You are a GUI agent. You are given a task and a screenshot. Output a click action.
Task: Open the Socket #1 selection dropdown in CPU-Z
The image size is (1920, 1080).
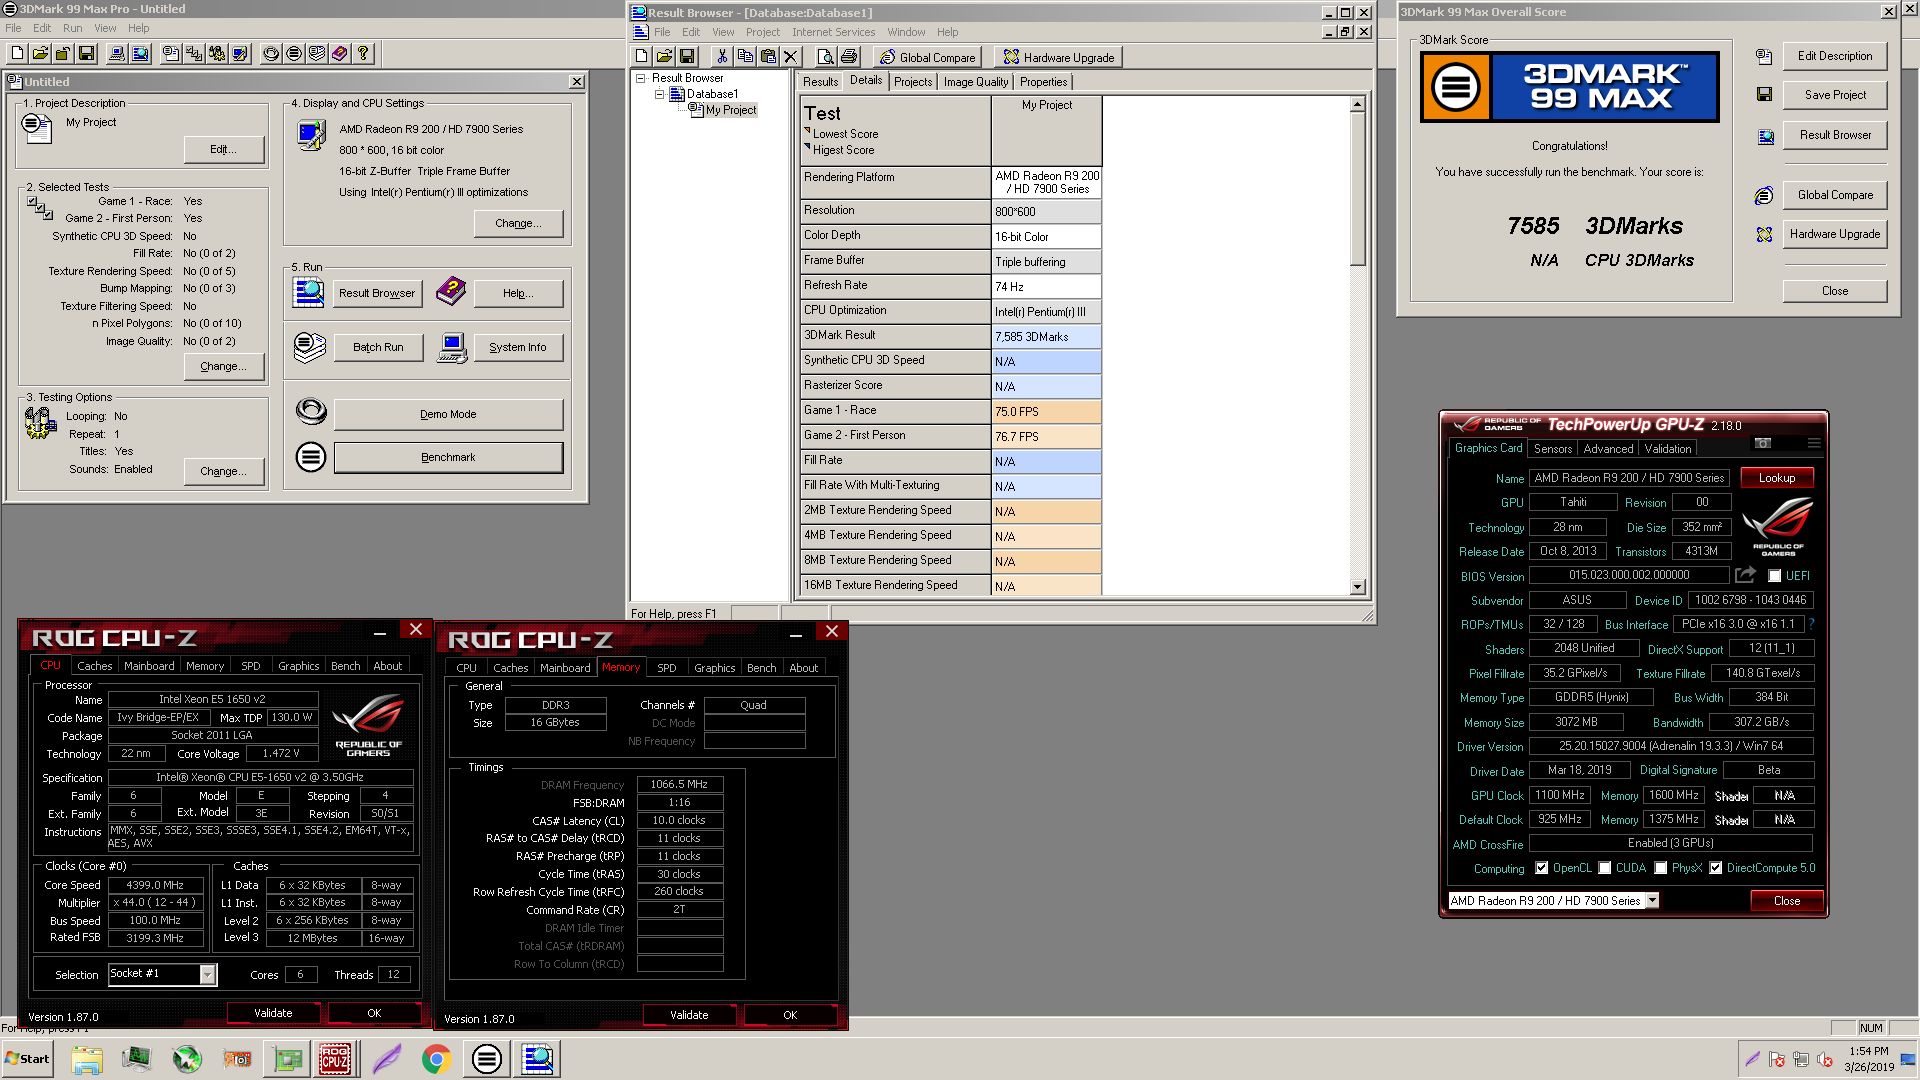tap(207, 974)
